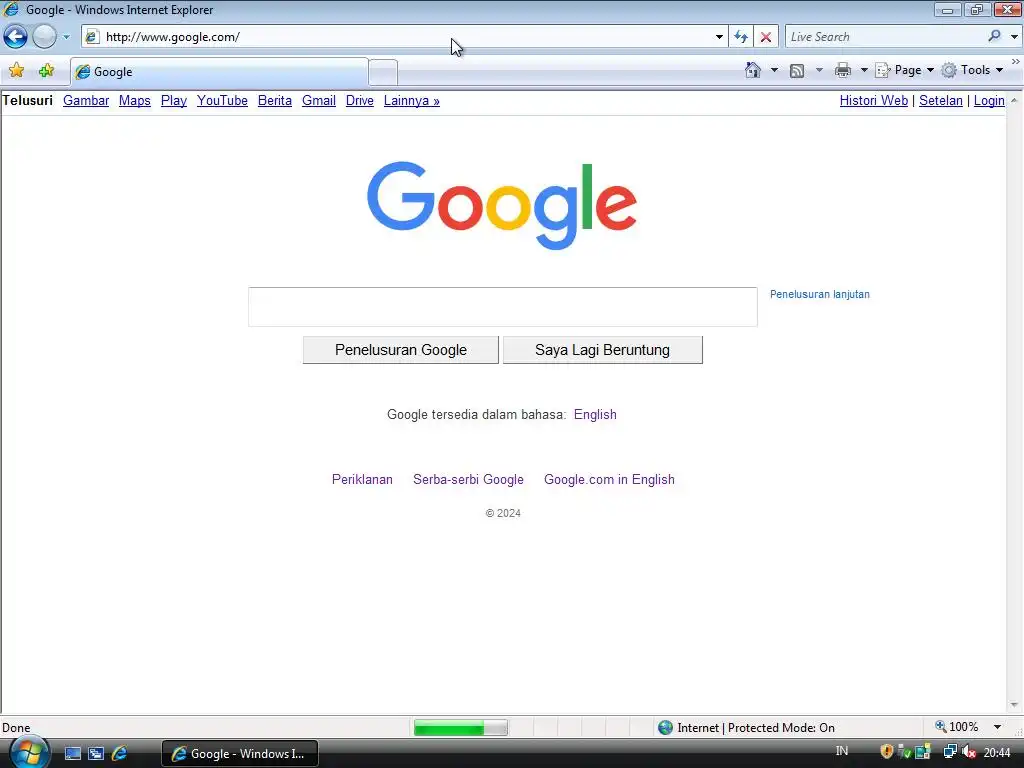
Task: Click the address bar showing google.com URL
Action: click(405, 37)
